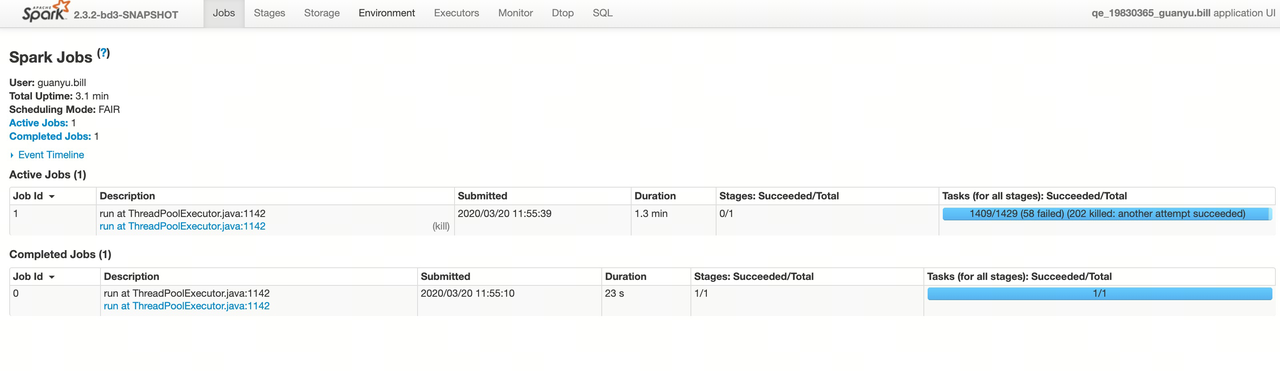This screenshot has height=371, width=1280.
Task: Go to the Environment tab
Action: click(387, 13)
